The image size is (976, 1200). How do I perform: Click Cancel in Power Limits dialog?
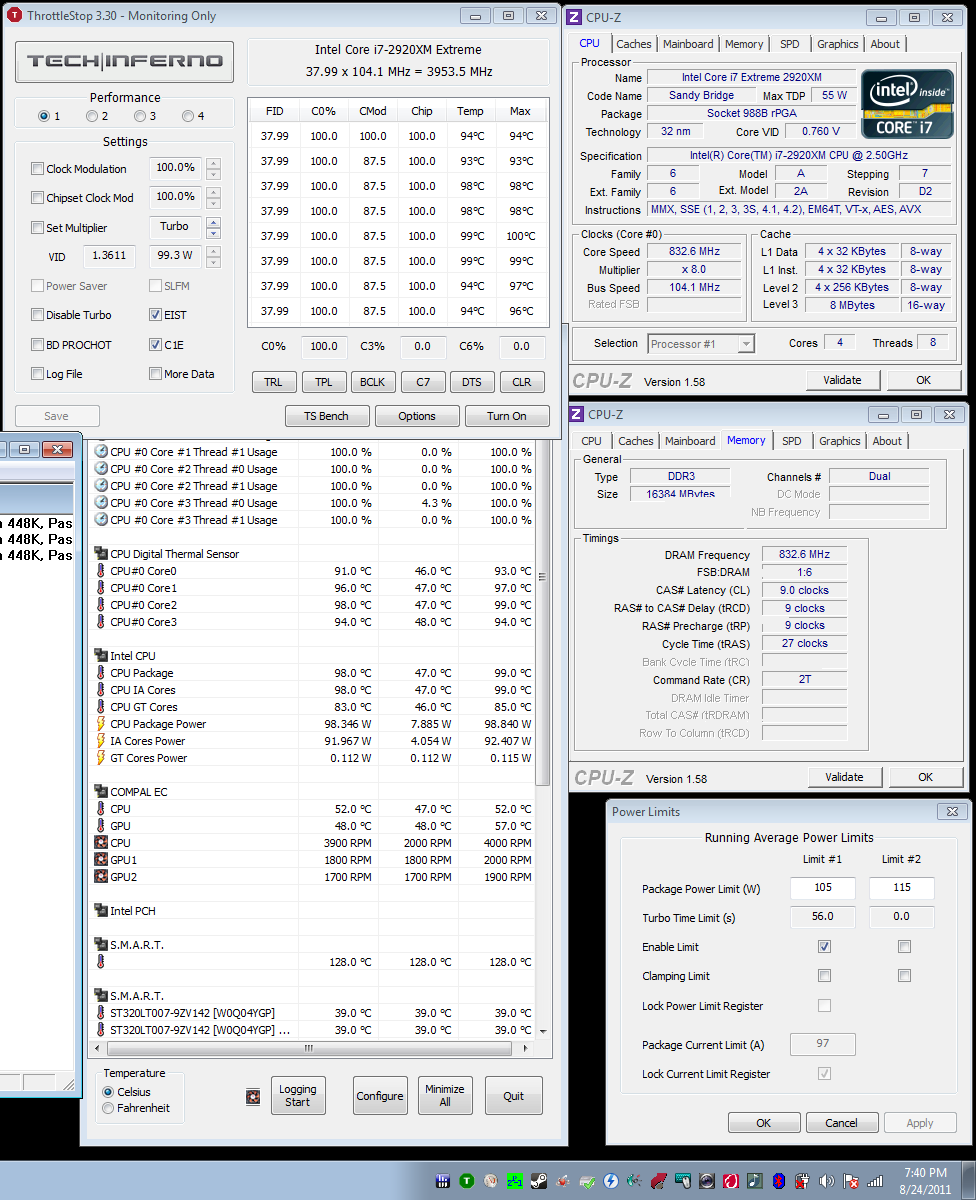tap(841, 1123)
